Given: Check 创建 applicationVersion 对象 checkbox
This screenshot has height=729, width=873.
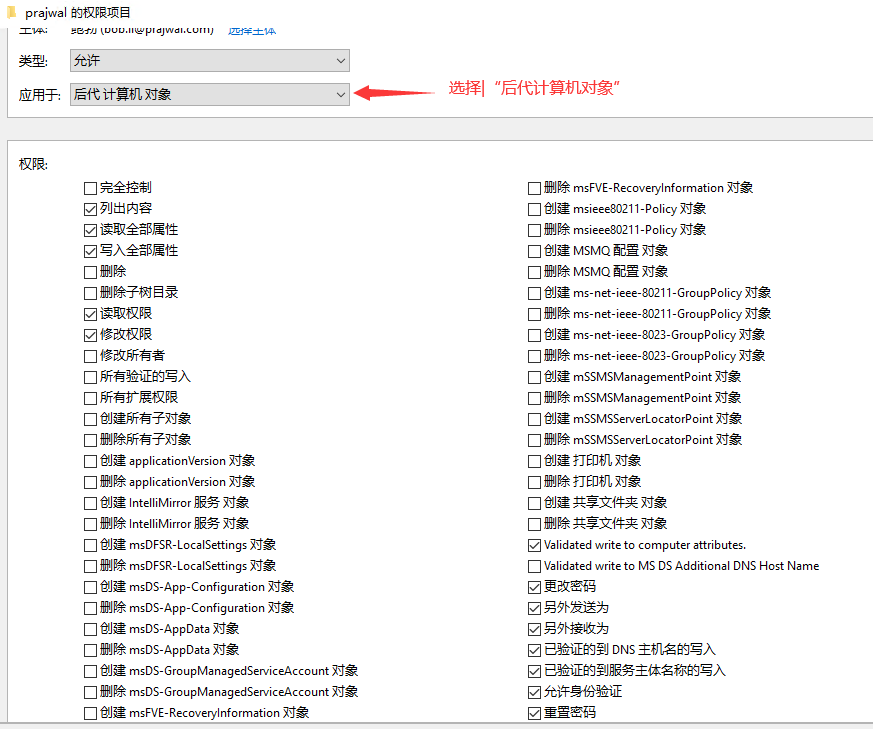Looking at the screenshot, I should (x=90, y=461).
